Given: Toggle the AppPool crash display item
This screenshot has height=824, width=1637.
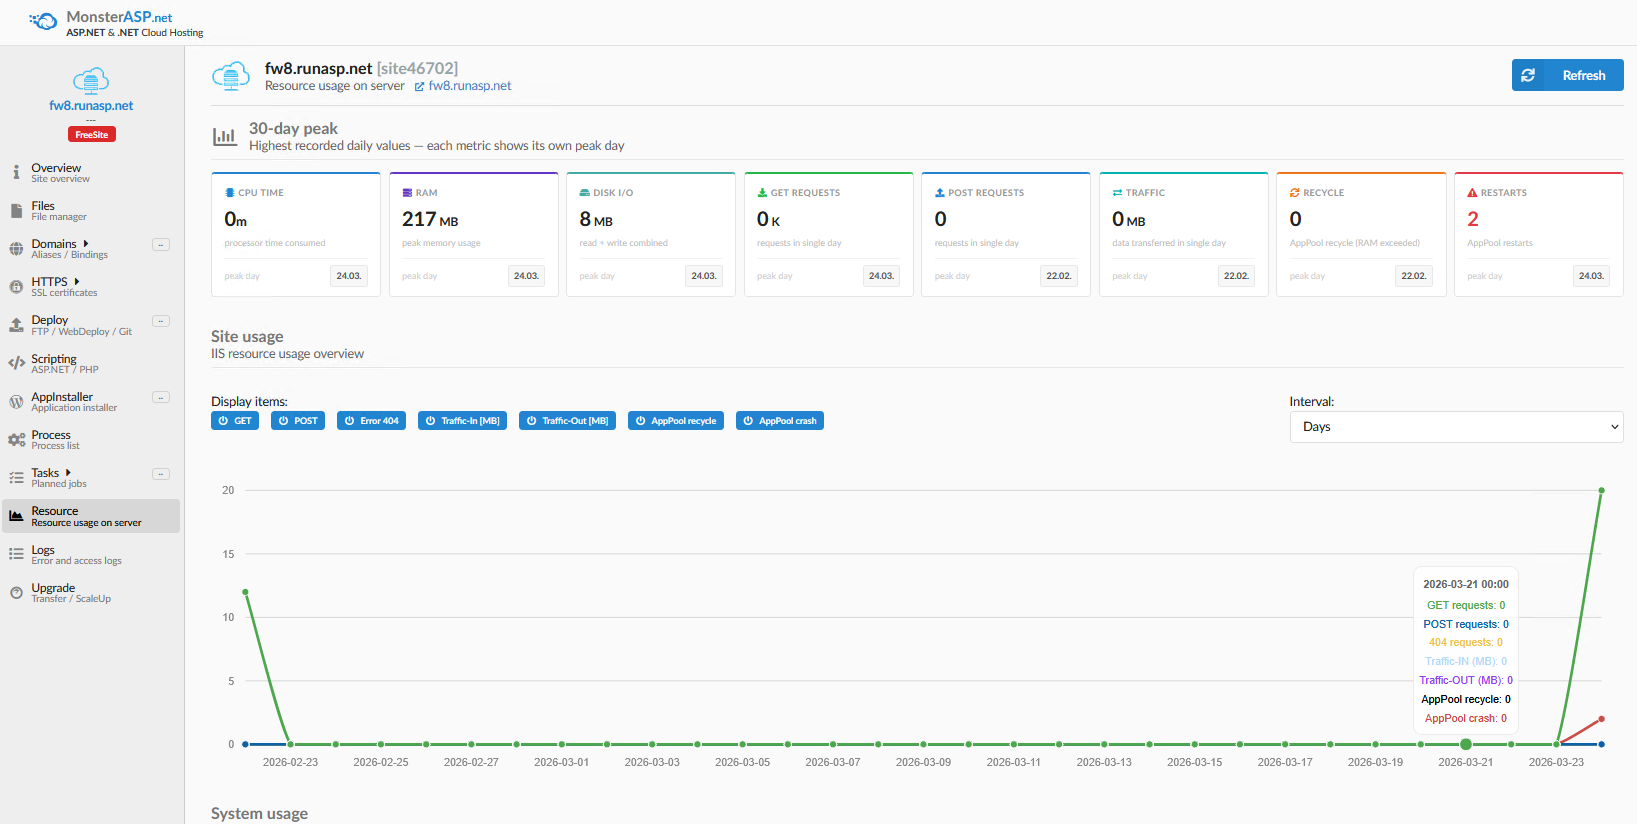Looking at the screenshot, I should click(x=779, y=421).
